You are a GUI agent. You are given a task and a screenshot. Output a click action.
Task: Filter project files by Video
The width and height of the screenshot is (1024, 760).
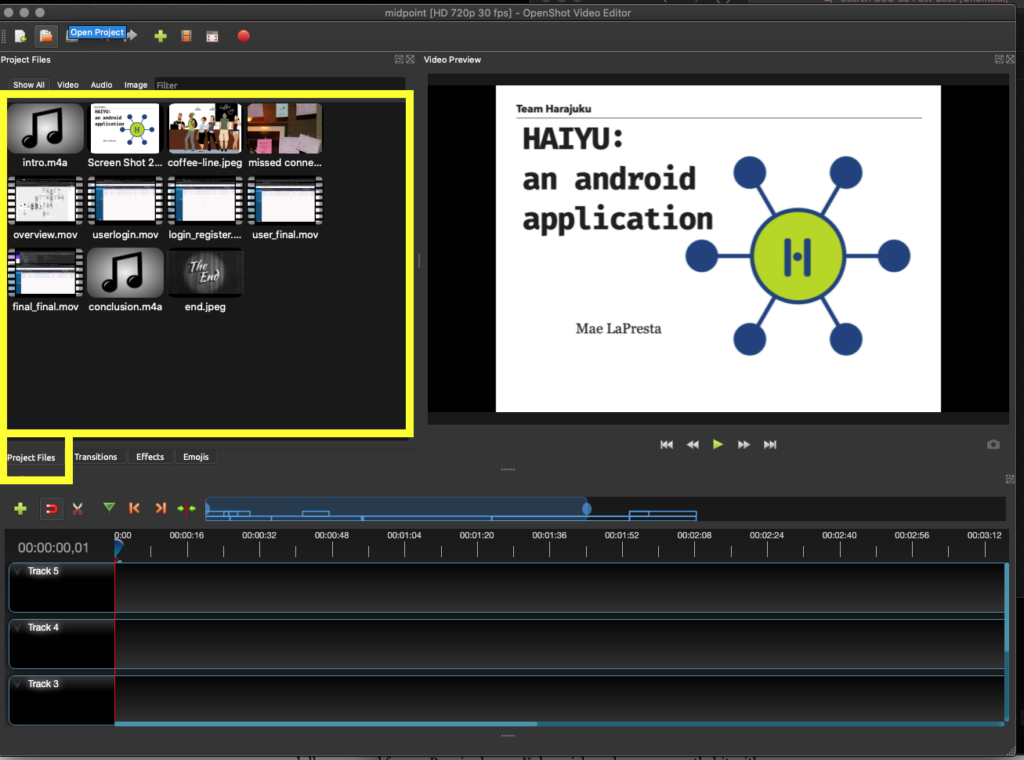(x=67, y=85)
